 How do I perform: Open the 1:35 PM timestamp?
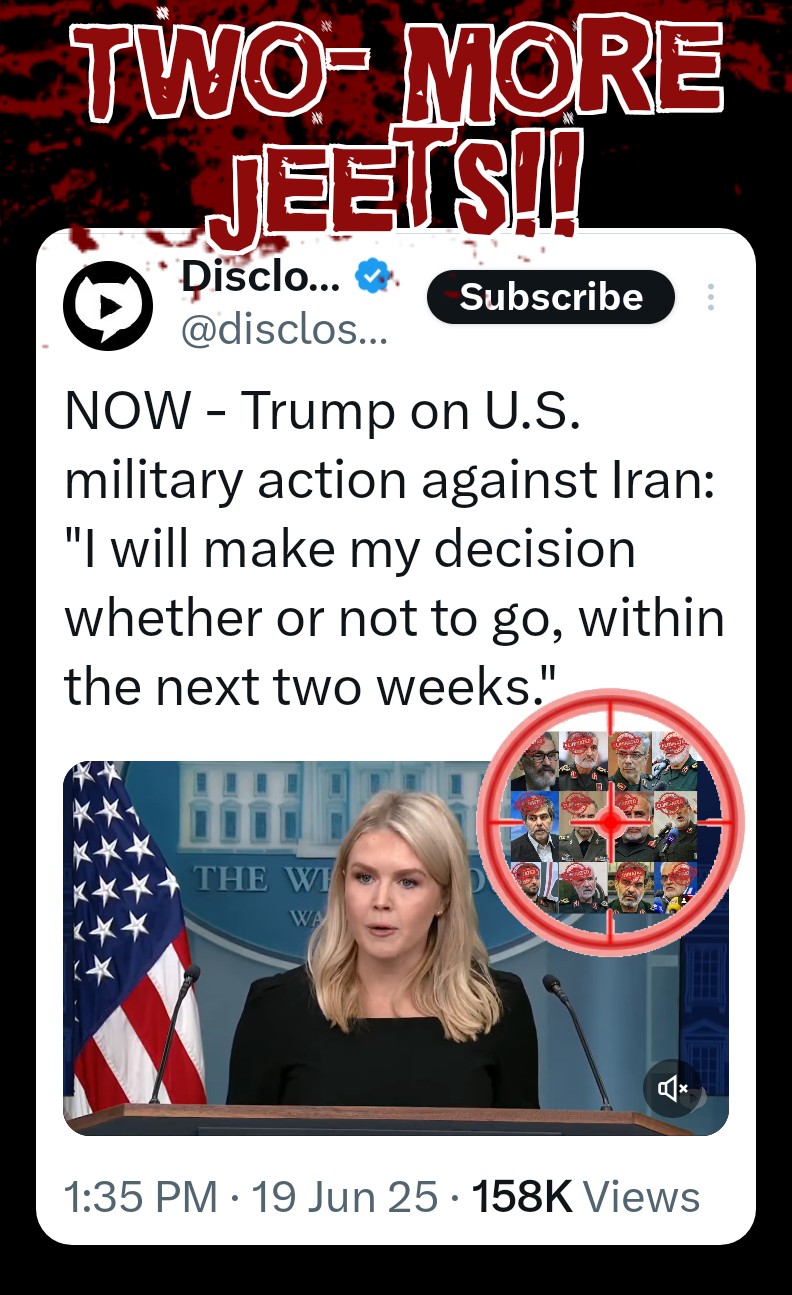pos(141,1197)
